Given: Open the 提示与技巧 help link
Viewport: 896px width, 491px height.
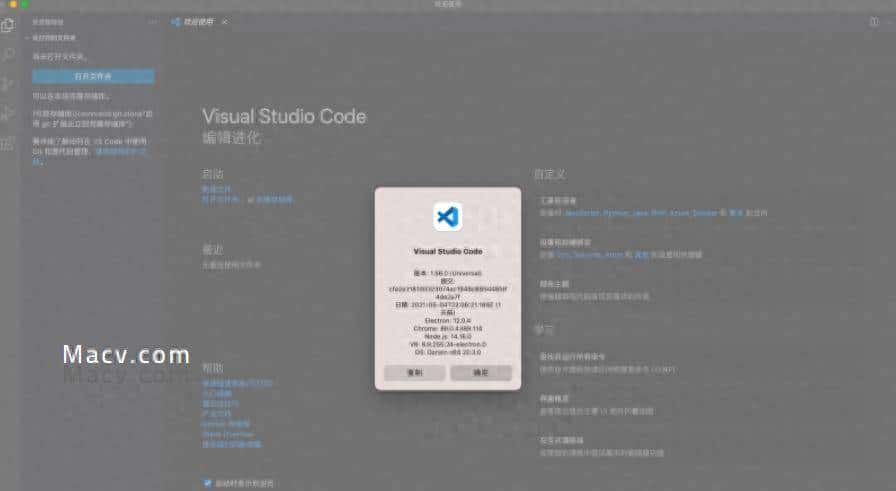Looking at the screenshot, I should 220,404.
